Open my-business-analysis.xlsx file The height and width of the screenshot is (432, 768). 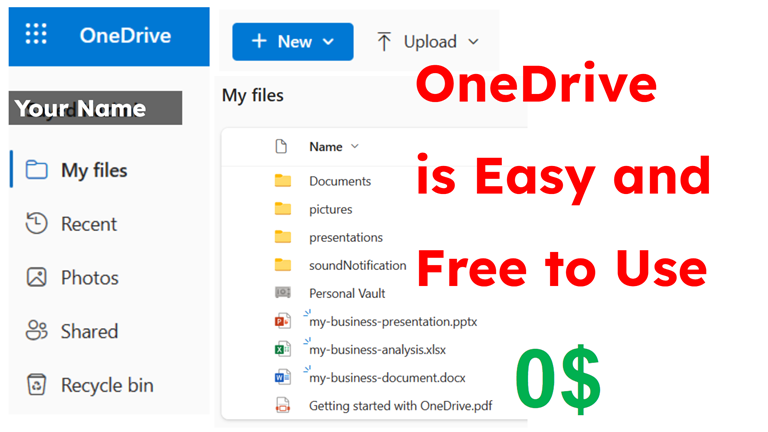(378, 350)
